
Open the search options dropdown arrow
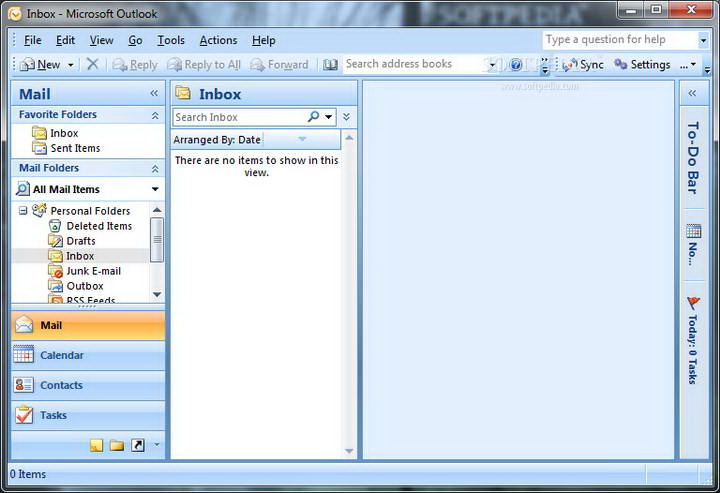coord(329,117)
